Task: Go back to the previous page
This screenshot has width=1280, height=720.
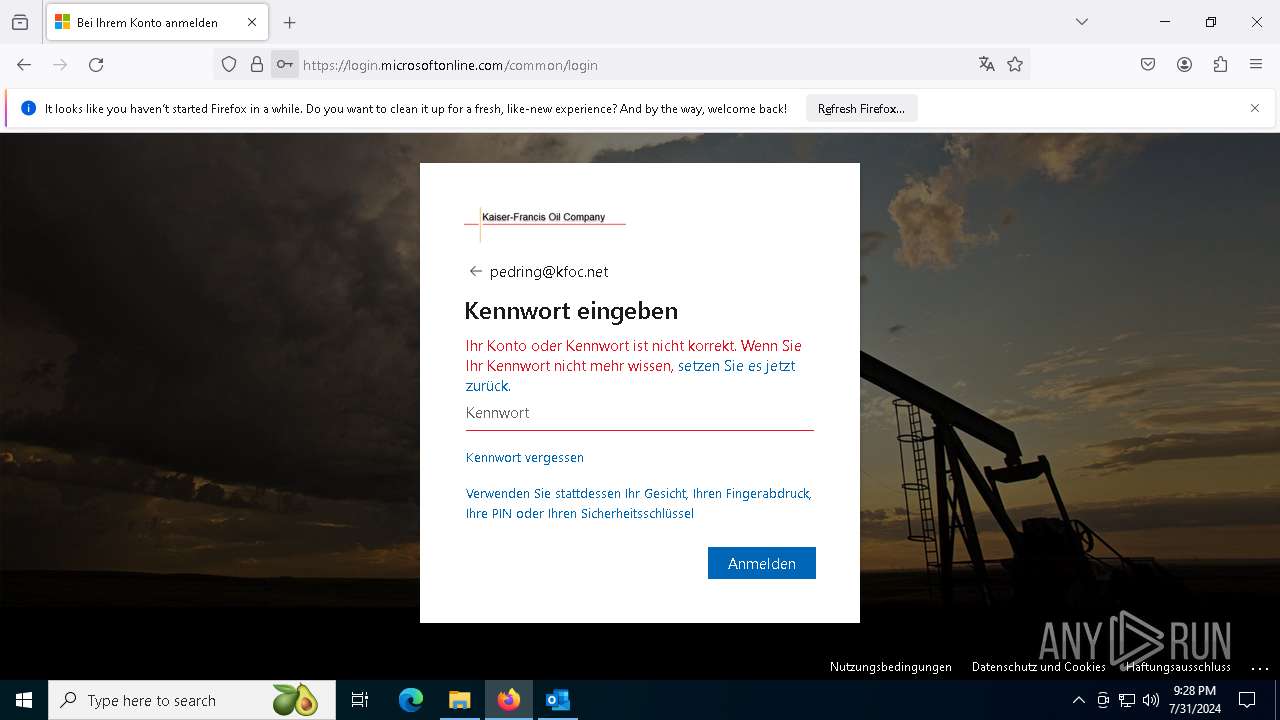Action: (x=24, y=65)
